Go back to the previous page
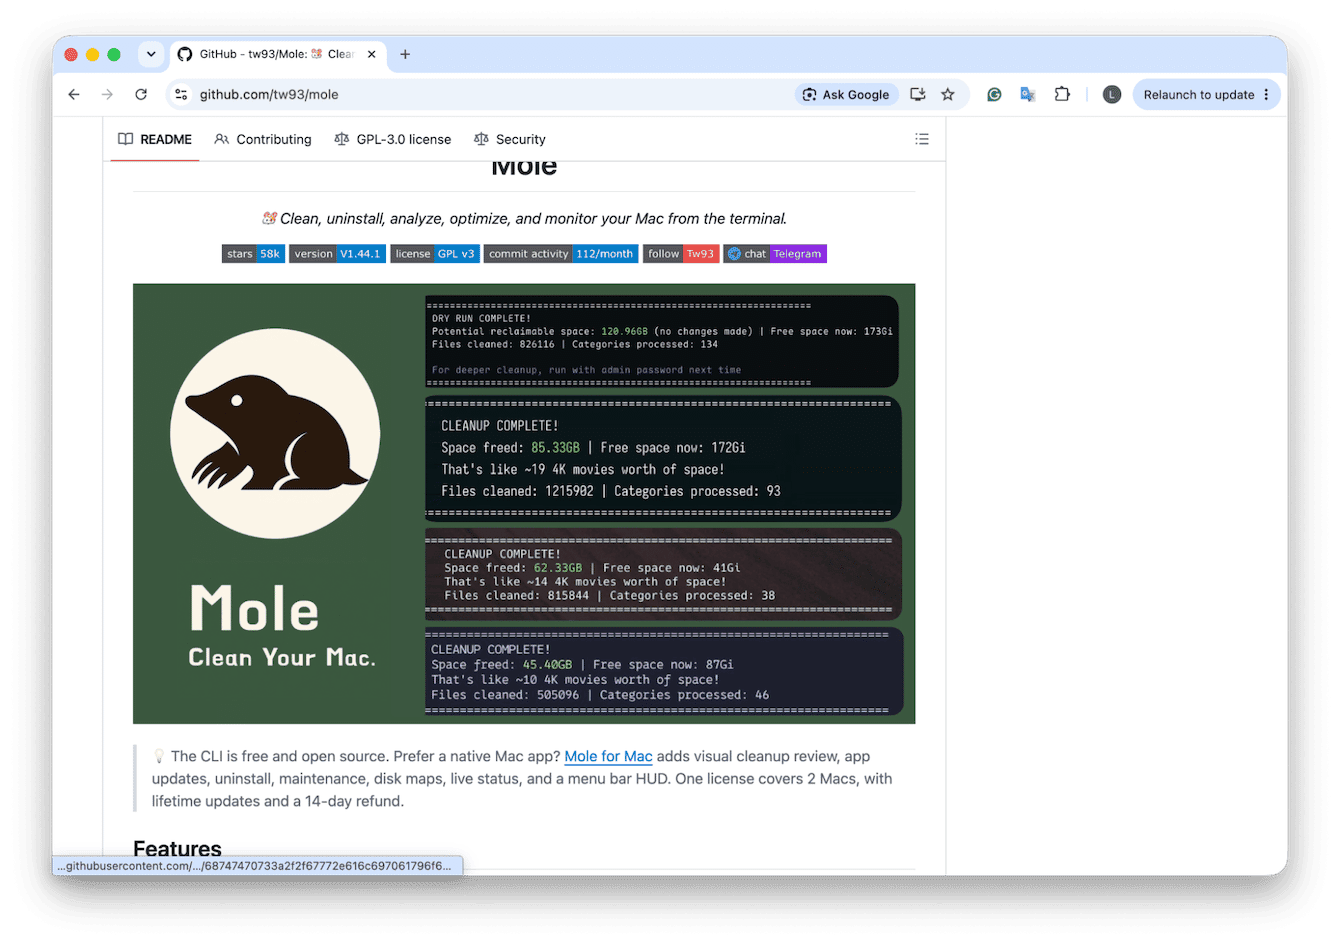This screenshot has width=1340, height=945. coord(74,94)
